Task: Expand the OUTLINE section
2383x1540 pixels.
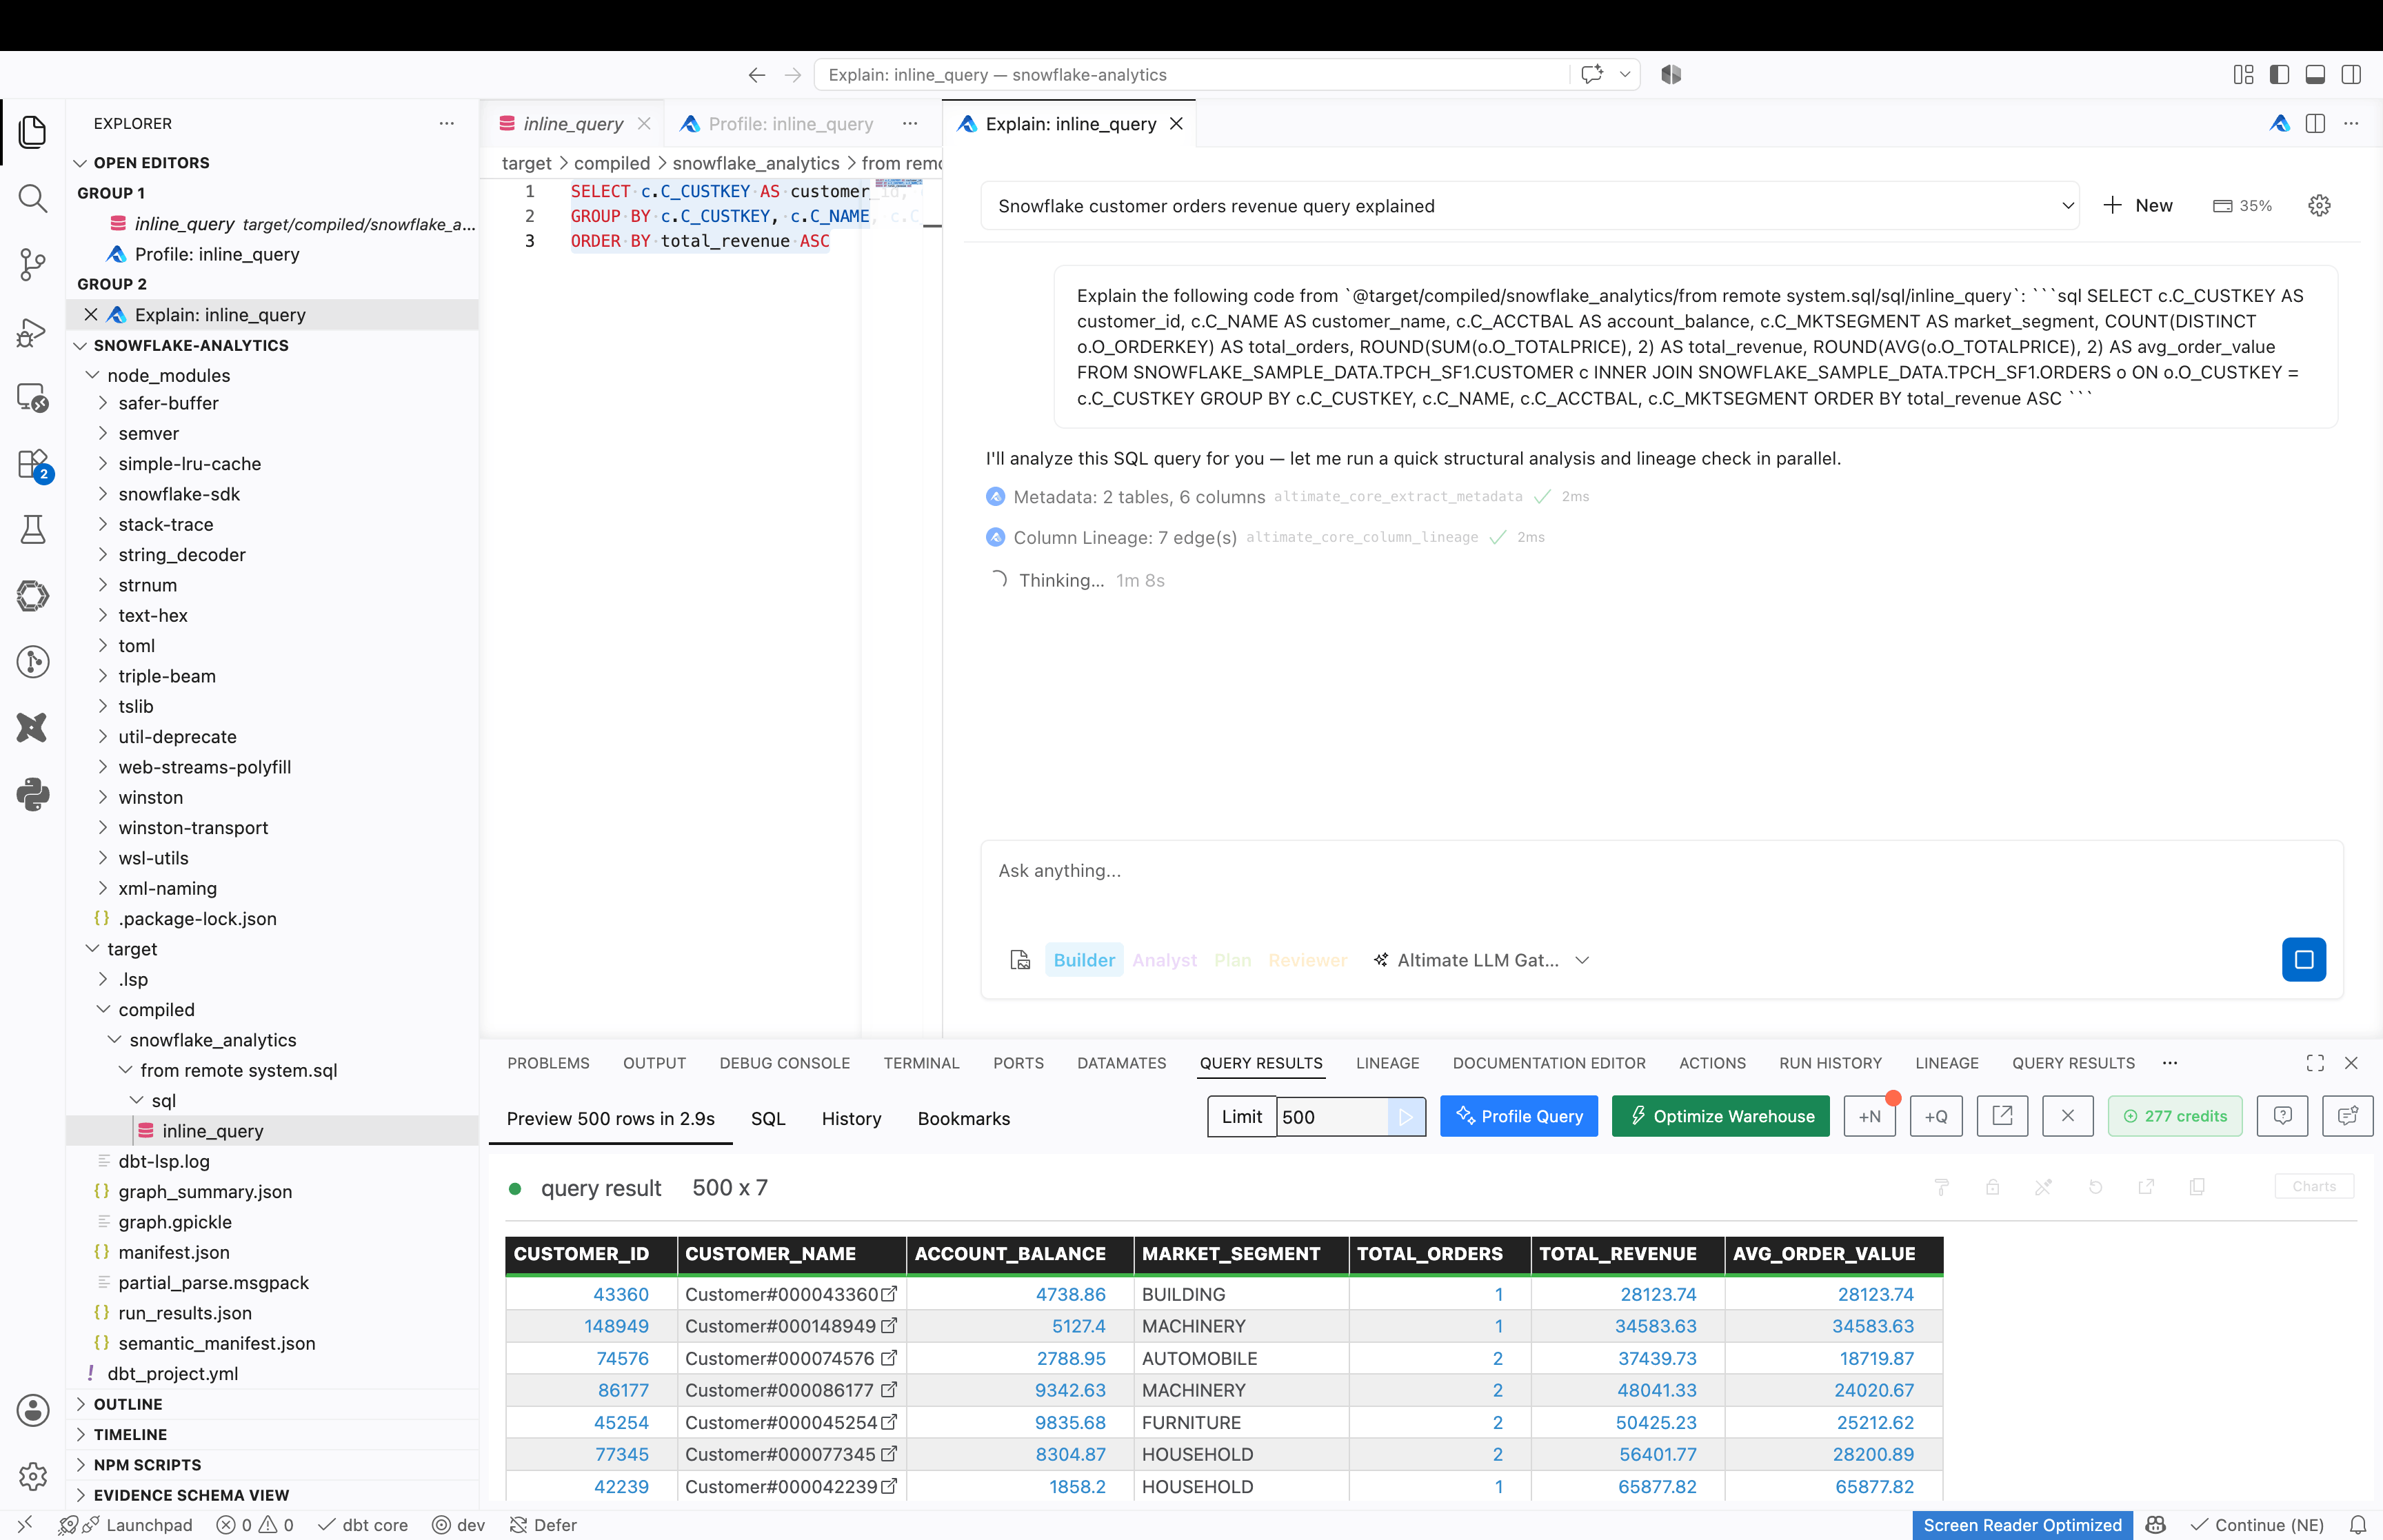Action: pos(128,1404)
